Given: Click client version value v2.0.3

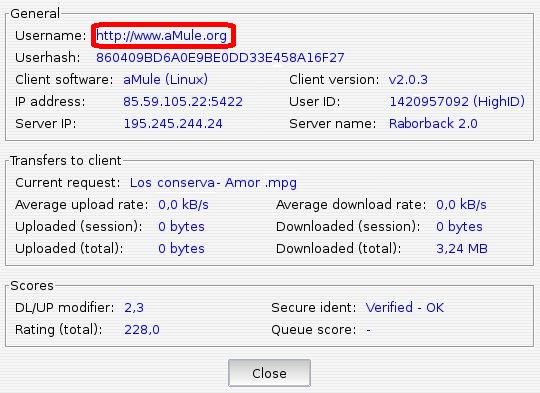Looking at the screenshot, I should tap(408, 80).
